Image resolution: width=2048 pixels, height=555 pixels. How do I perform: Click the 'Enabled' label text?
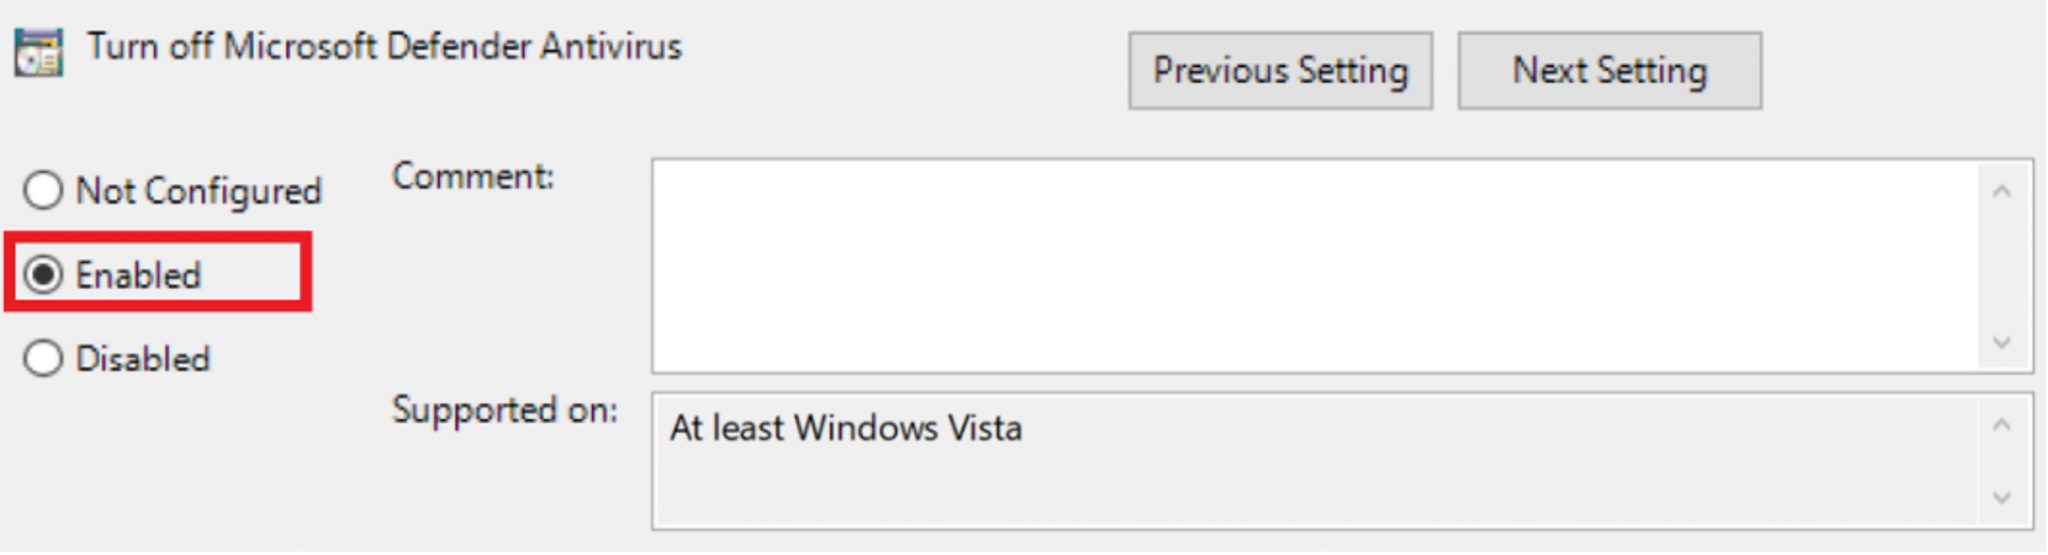(x=139, y=275)
